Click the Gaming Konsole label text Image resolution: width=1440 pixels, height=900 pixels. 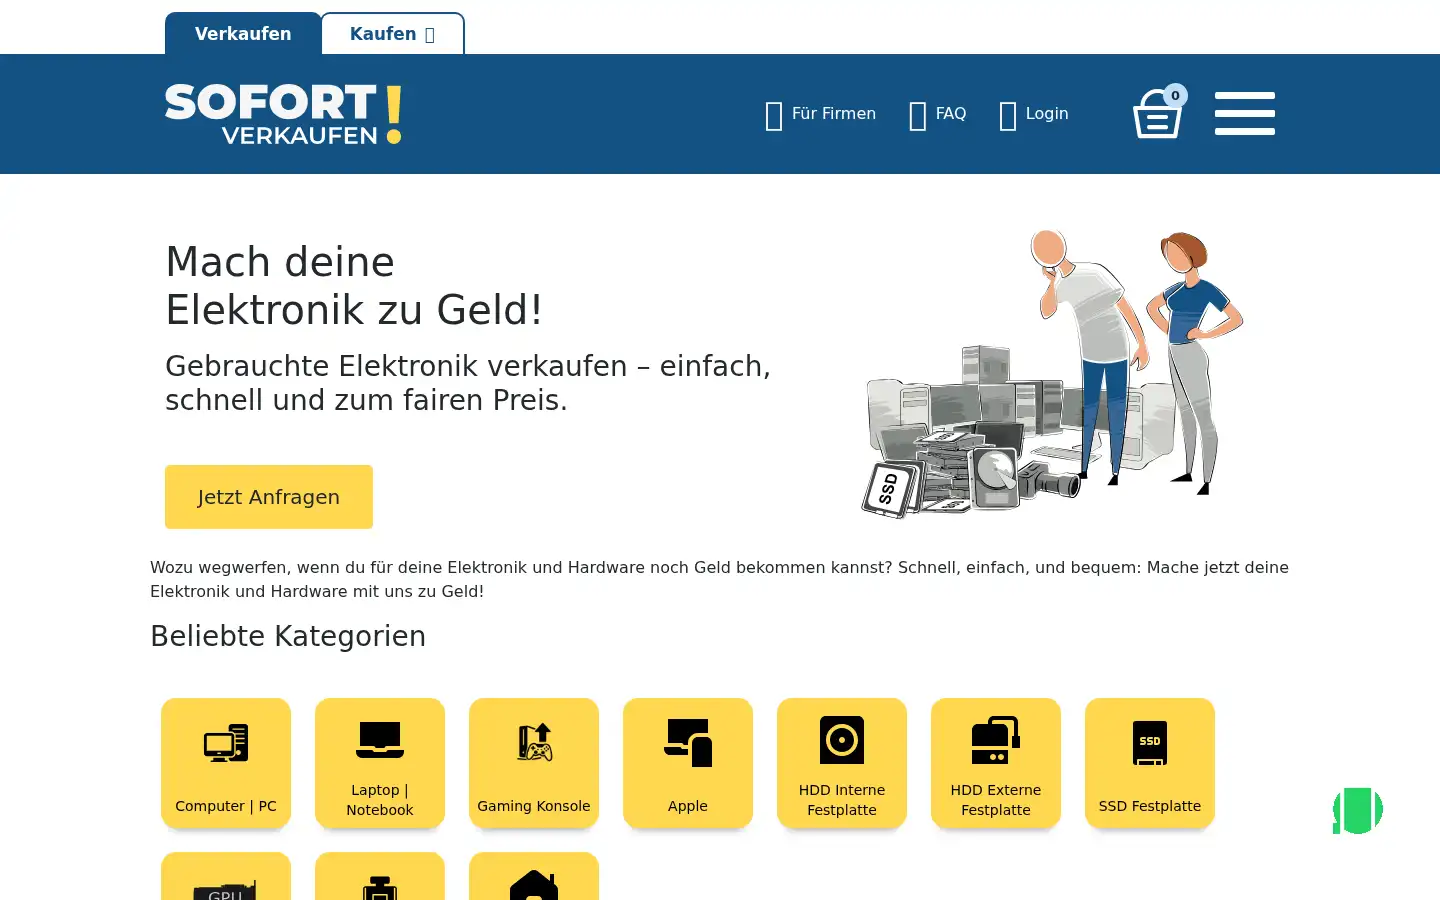pyautogui.click(x=534, y=806)
